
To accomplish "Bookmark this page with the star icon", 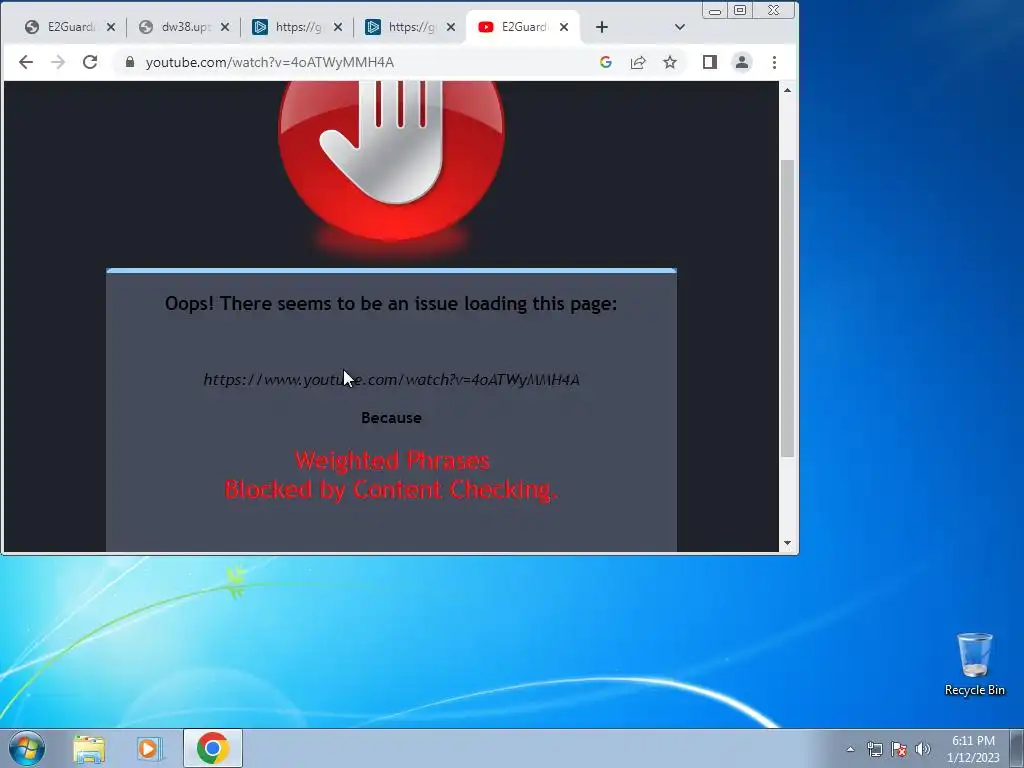I will coord(669,62).
